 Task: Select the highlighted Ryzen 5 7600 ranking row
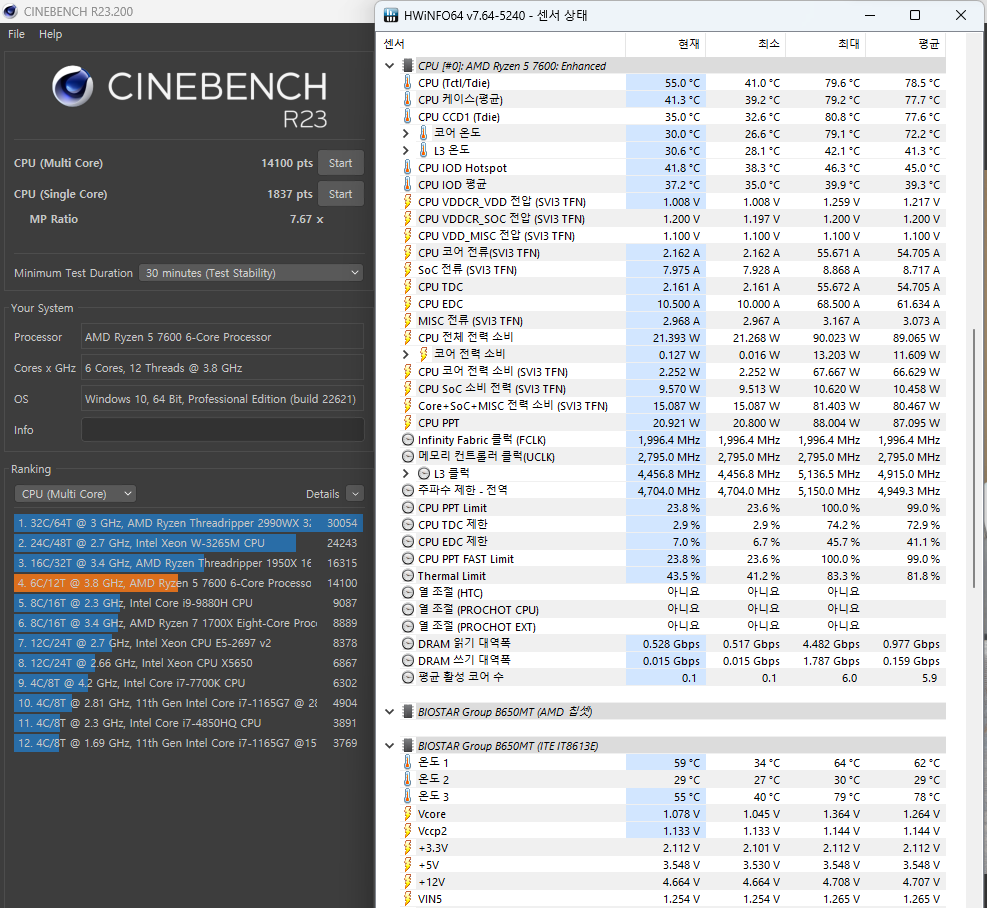tap(188, 583)
